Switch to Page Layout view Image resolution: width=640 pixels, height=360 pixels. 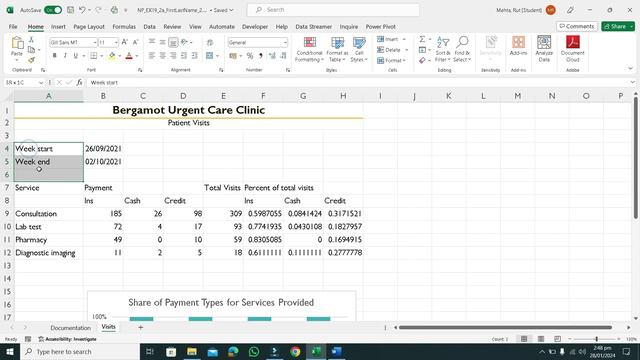(x=541, y=339)
